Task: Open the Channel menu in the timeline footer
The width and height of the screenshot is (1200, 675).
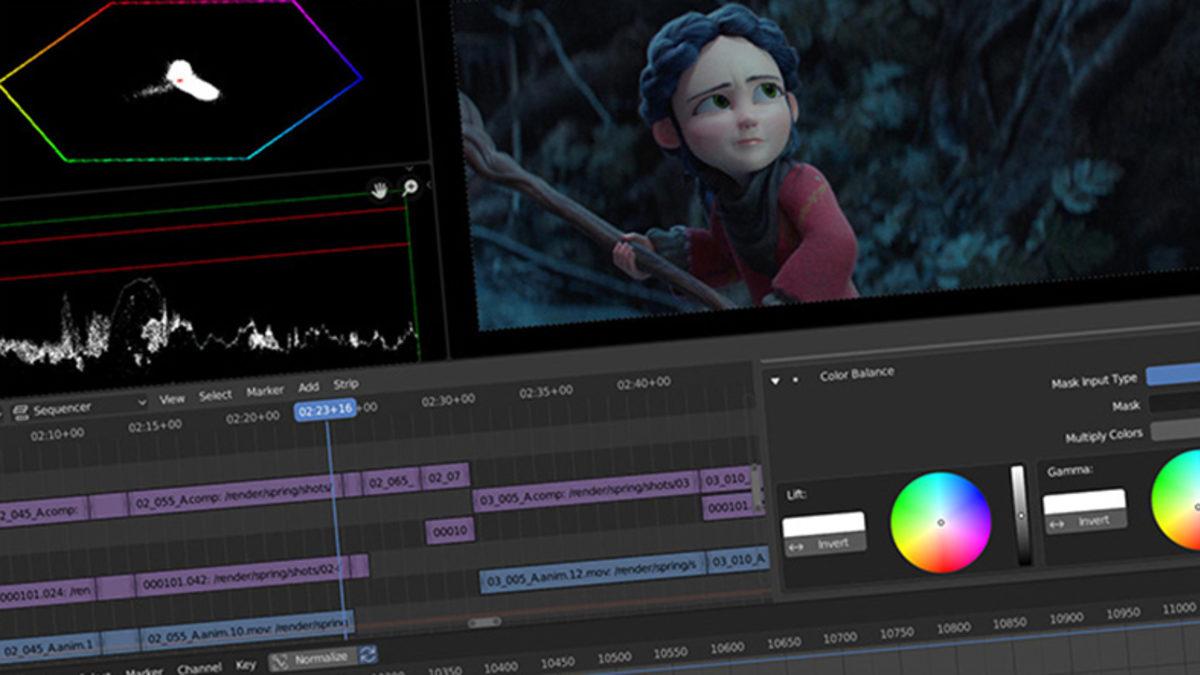Action: 198,664
